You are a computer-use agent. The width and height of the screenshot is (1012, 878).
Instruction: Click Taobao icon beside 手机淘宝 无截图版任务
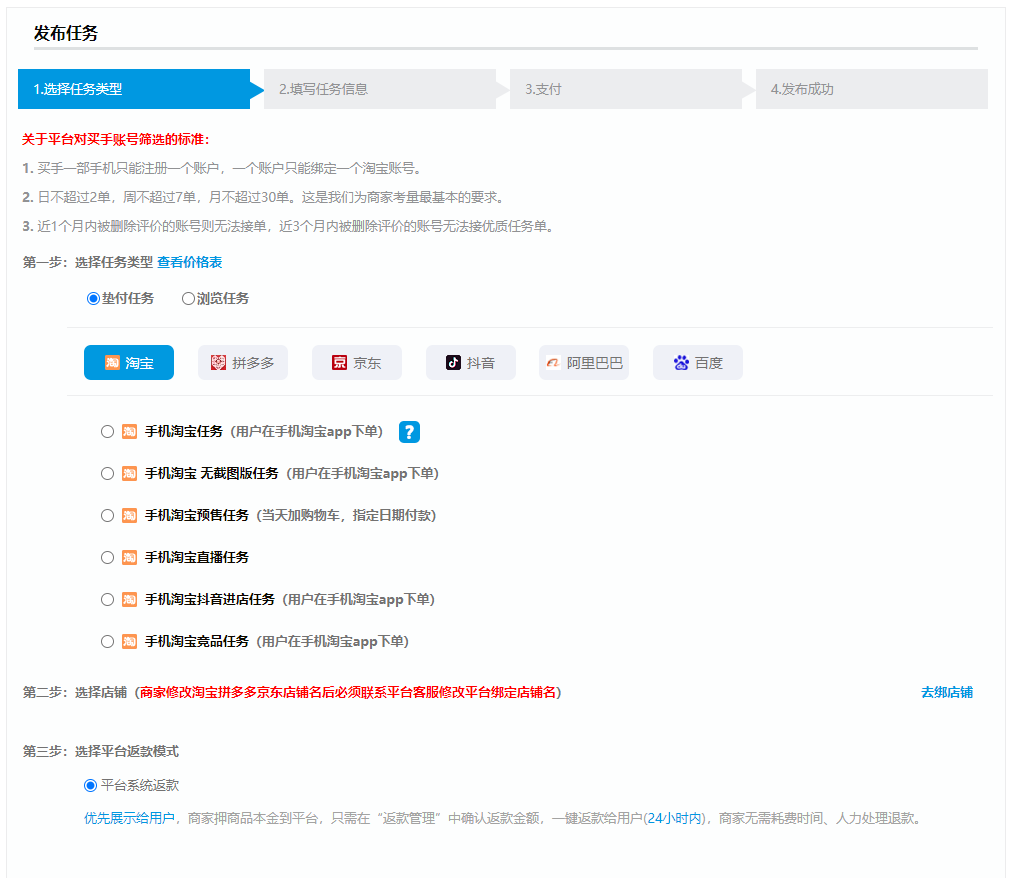tap(130, 474)
